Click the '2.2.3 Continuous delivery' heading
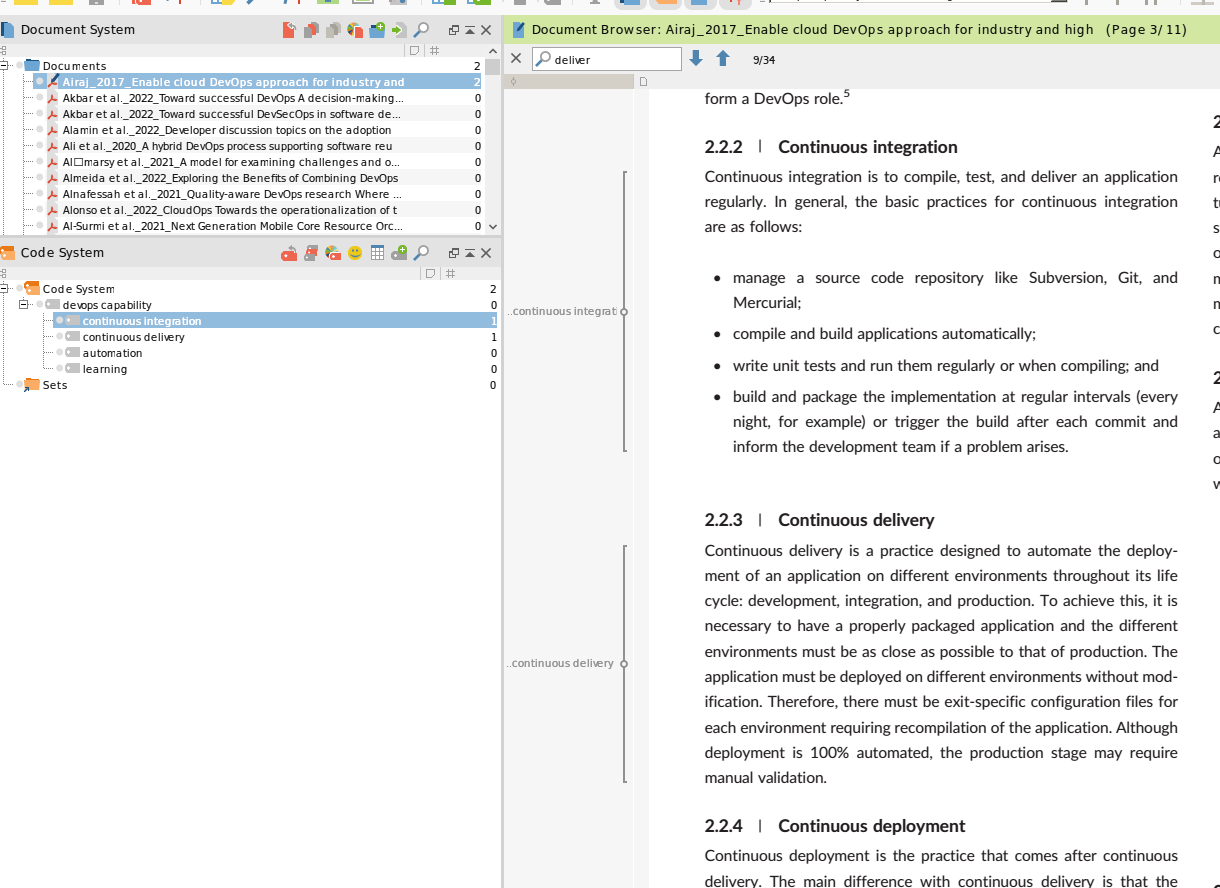Viewport: 1220px width, 888px height. pos(819,520)
